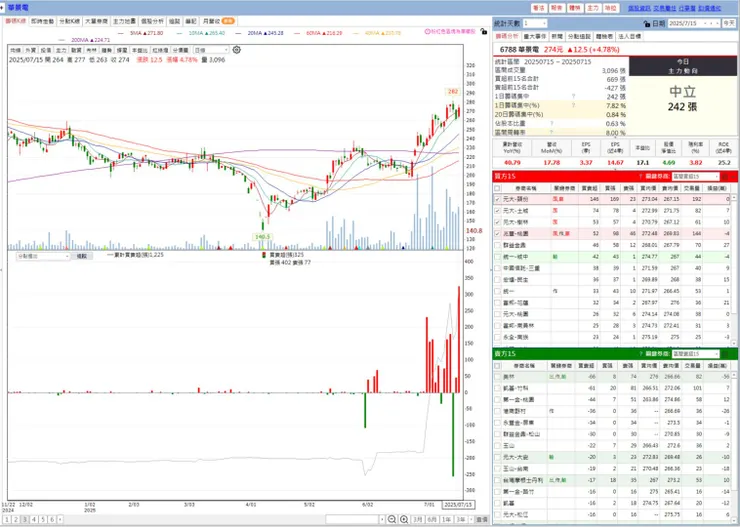The width and height of the screenshot is (740, 527).
Task: Toggle the lock icon beside chart legend
Action: pyautogui.click(x=483, y=32)
